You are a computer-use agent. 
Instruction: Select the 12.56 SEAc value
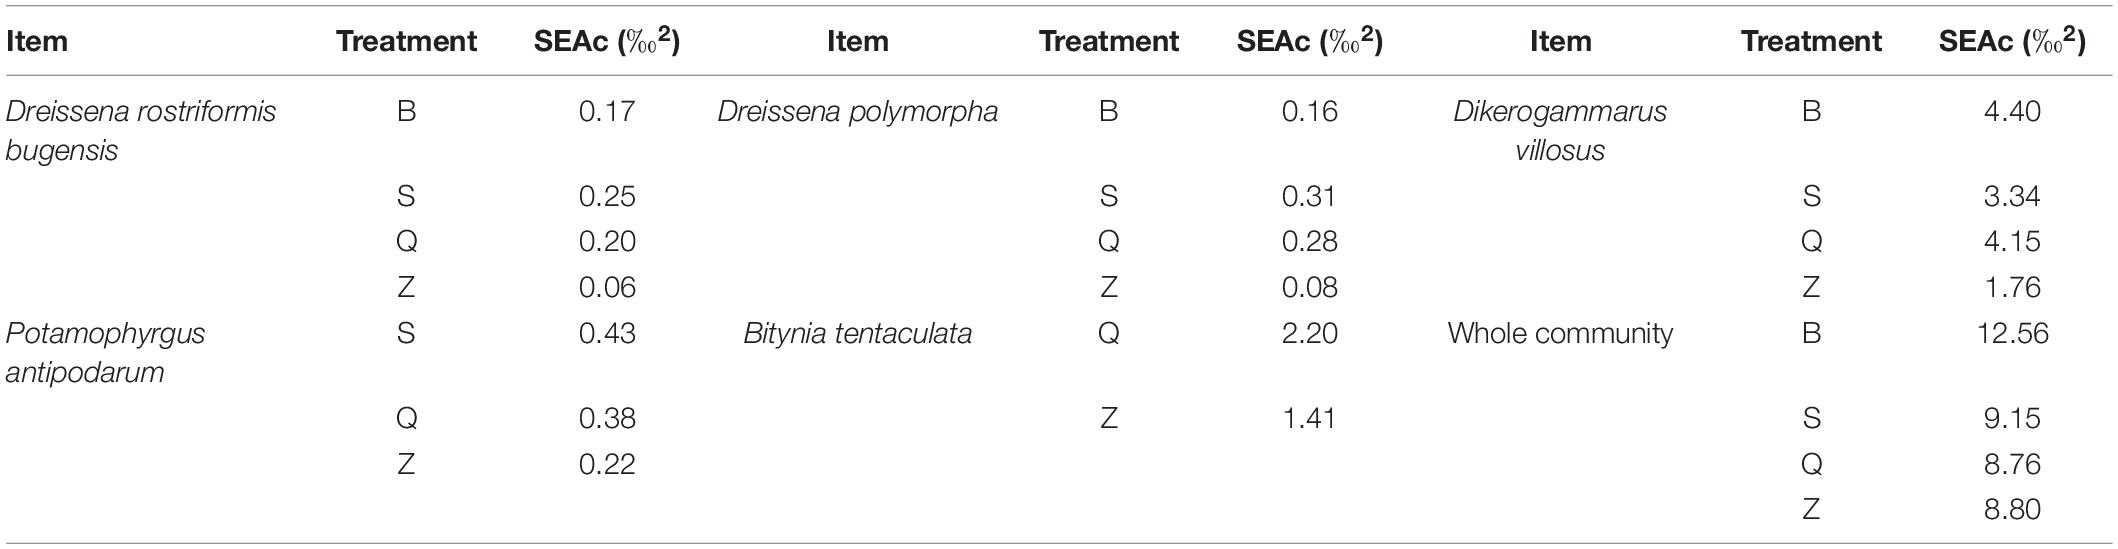(x=2012, y=333)
